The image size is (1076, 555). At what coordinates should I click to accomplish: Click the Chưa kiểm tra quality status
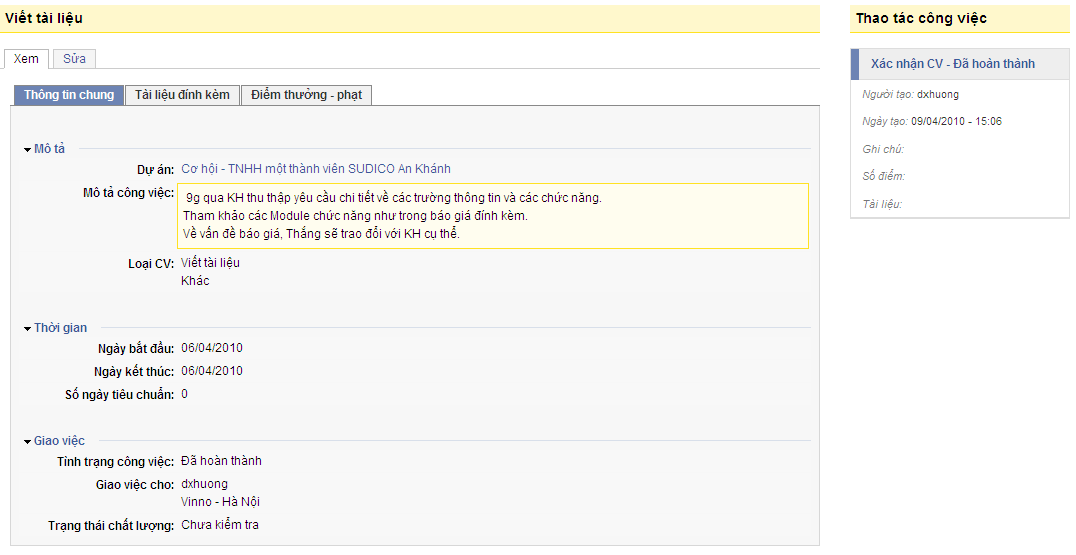(x=220, y=525)
